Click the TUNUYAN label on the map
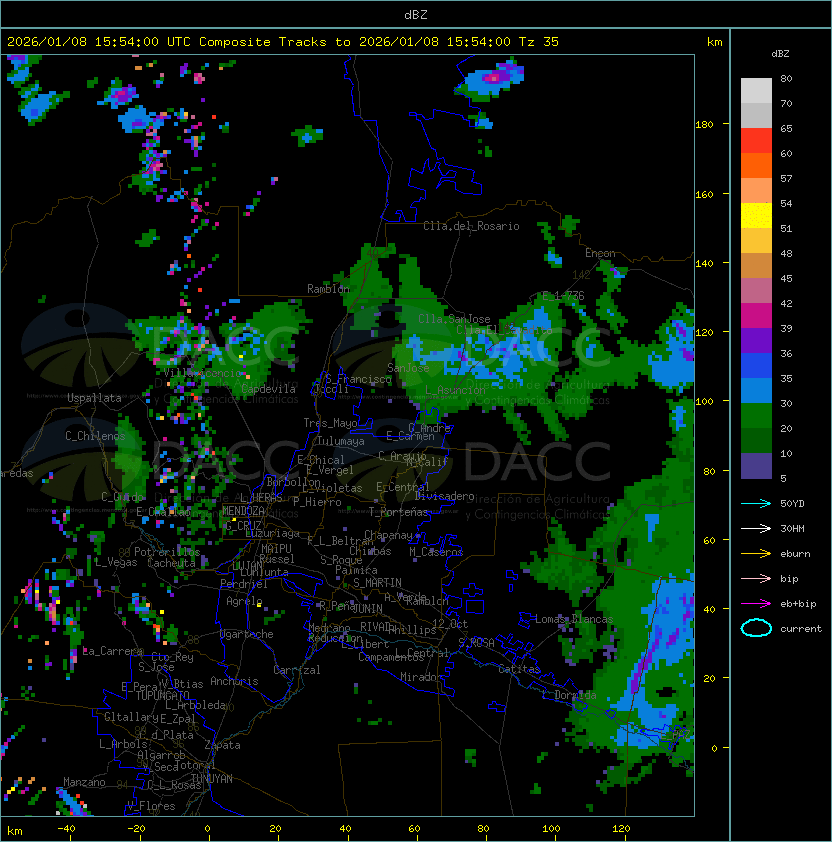 pyautogui.click(x=211, y=778)
